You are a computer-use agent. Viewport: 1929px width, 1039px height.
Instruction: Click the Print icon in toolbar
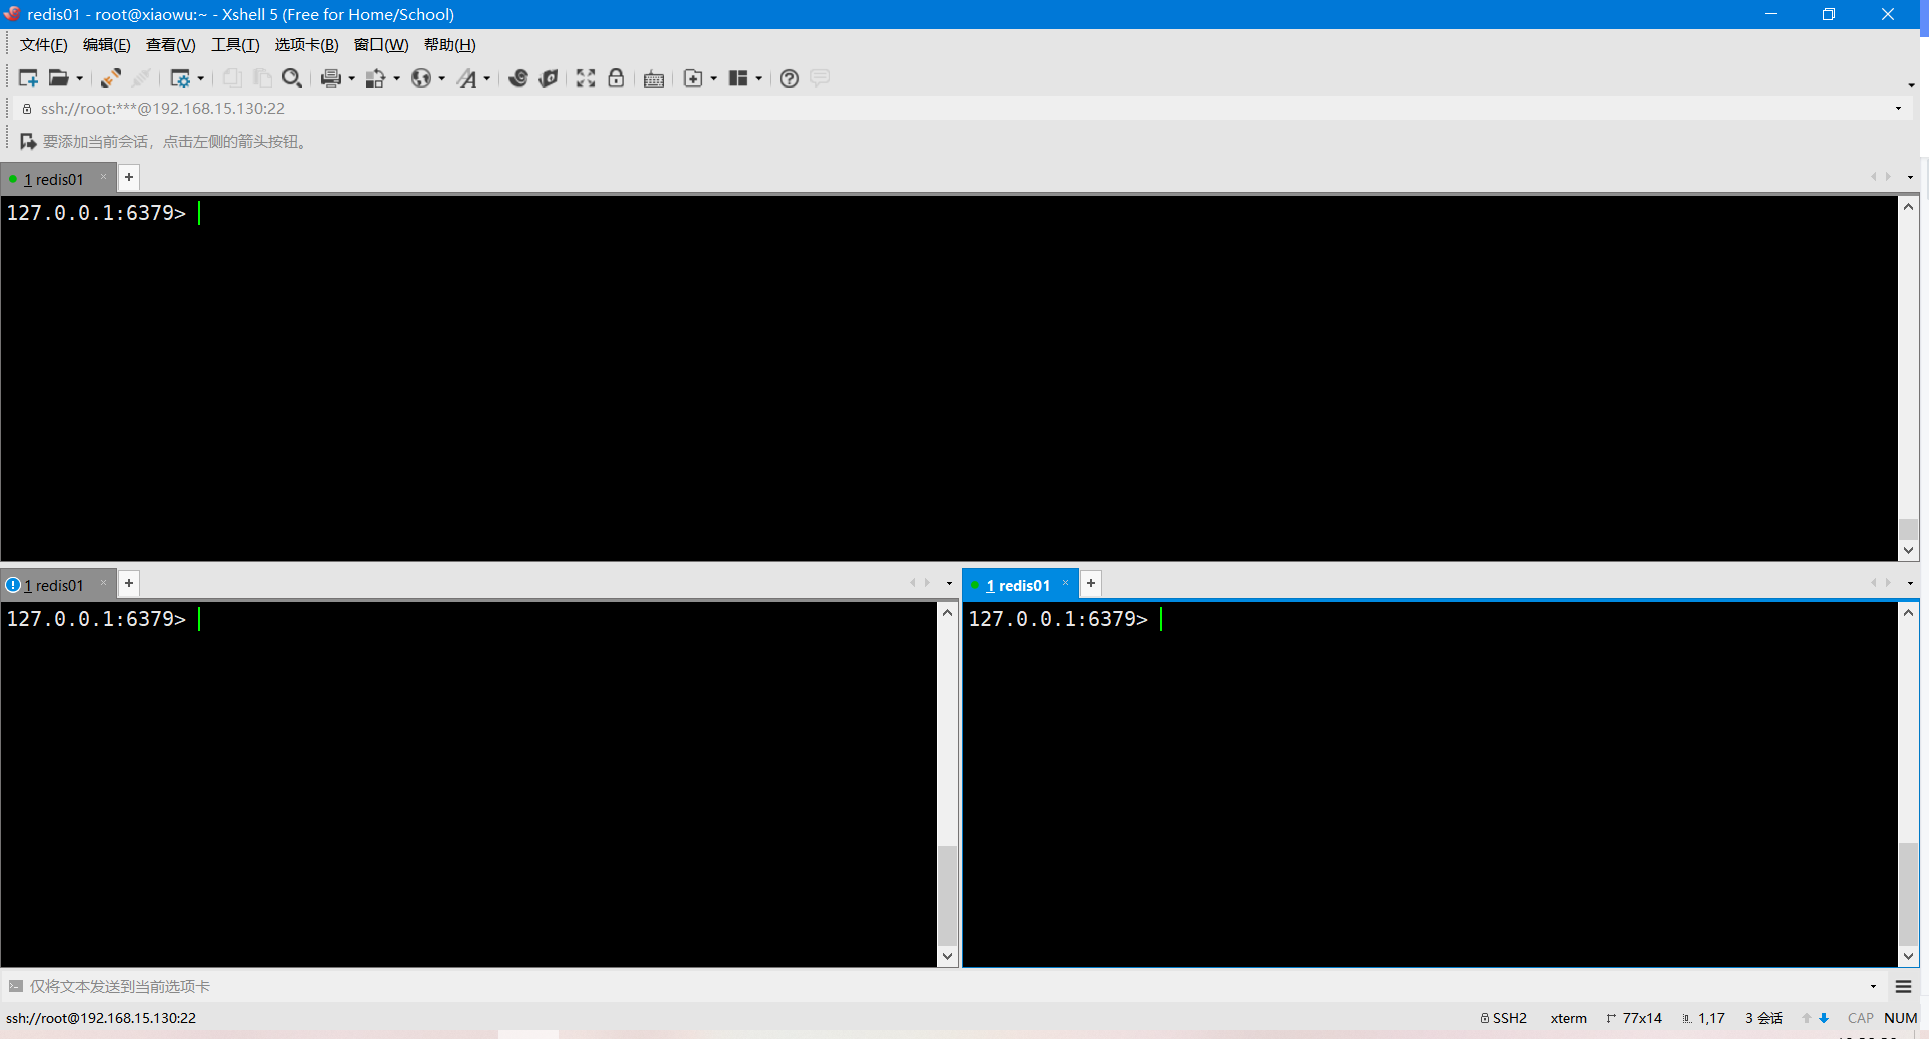tap(330, 78)
